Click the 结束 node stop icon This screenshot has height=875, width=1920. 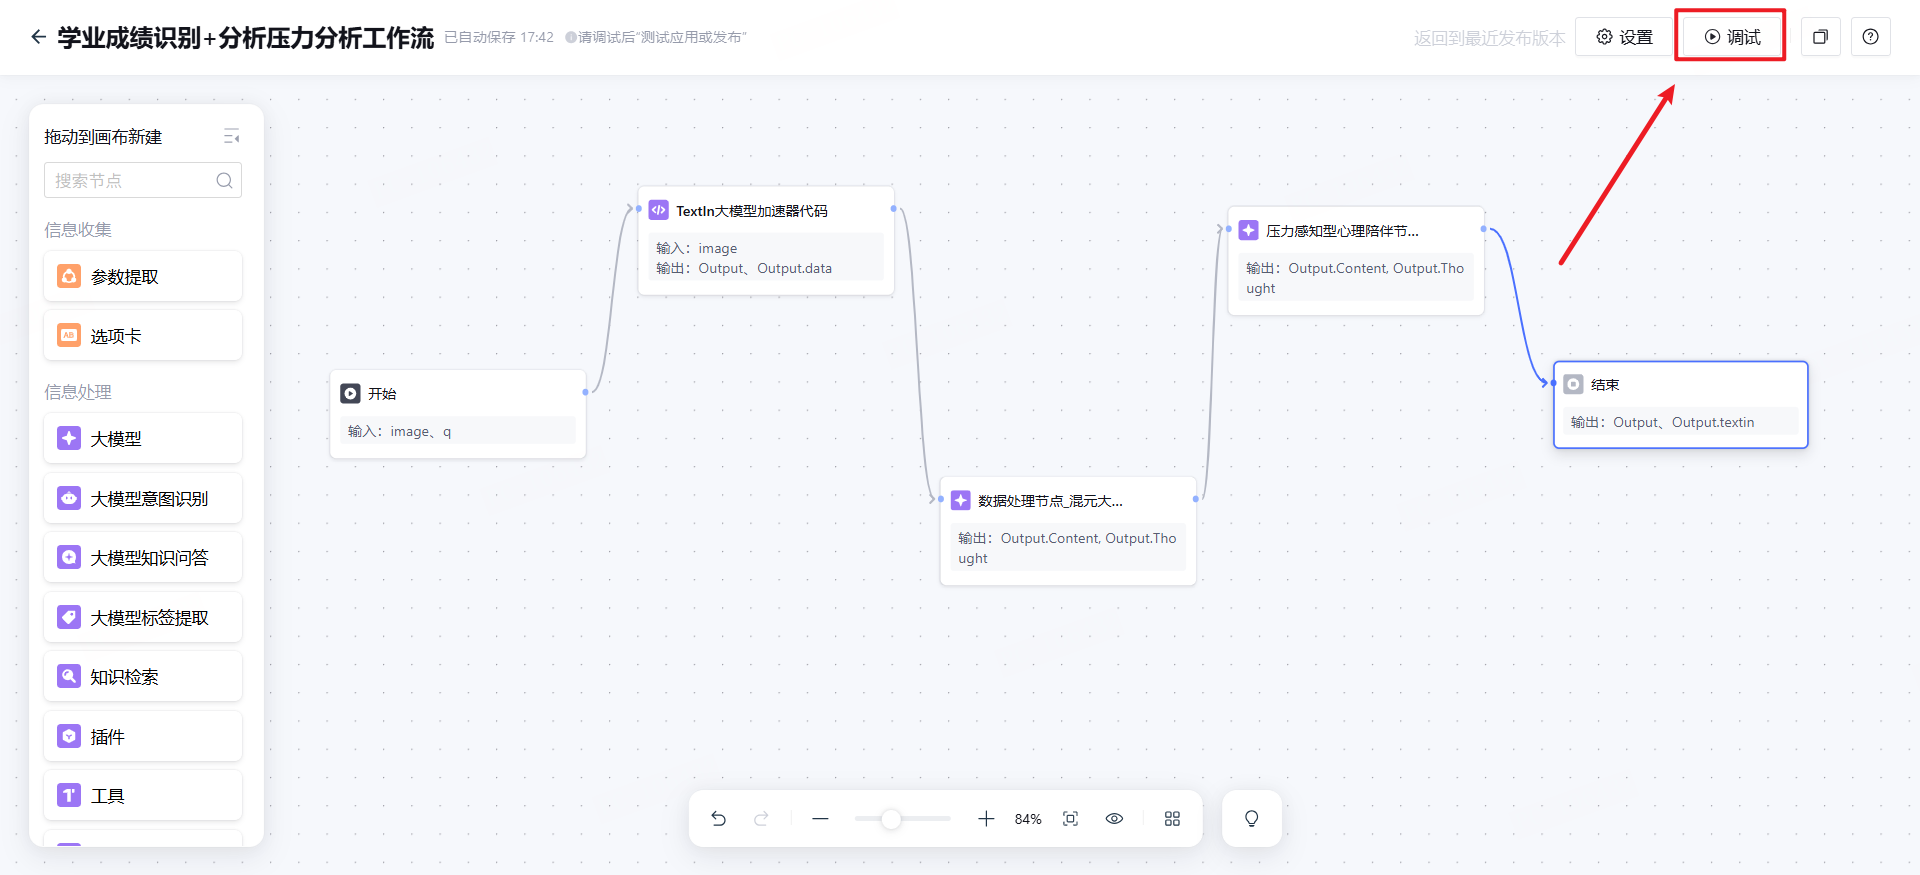(1573, 384)
